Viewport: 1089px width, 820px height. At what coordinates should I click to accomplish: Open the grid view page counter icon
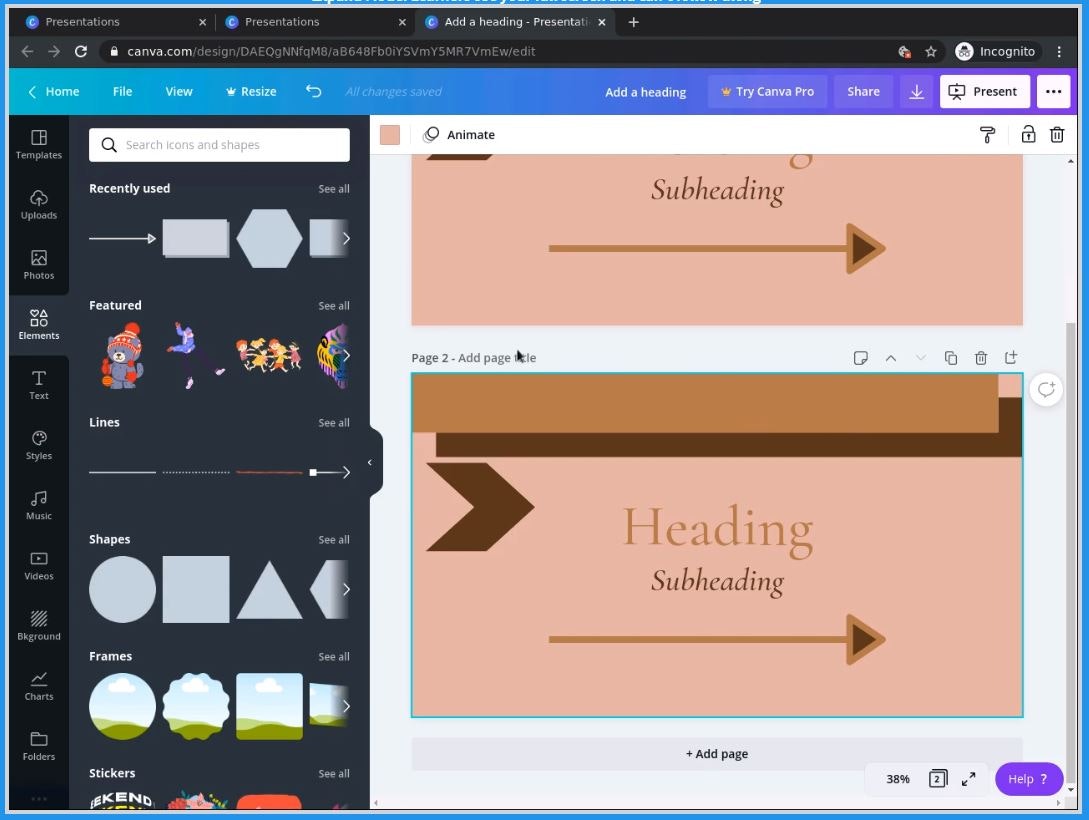(x=938, y=778)
